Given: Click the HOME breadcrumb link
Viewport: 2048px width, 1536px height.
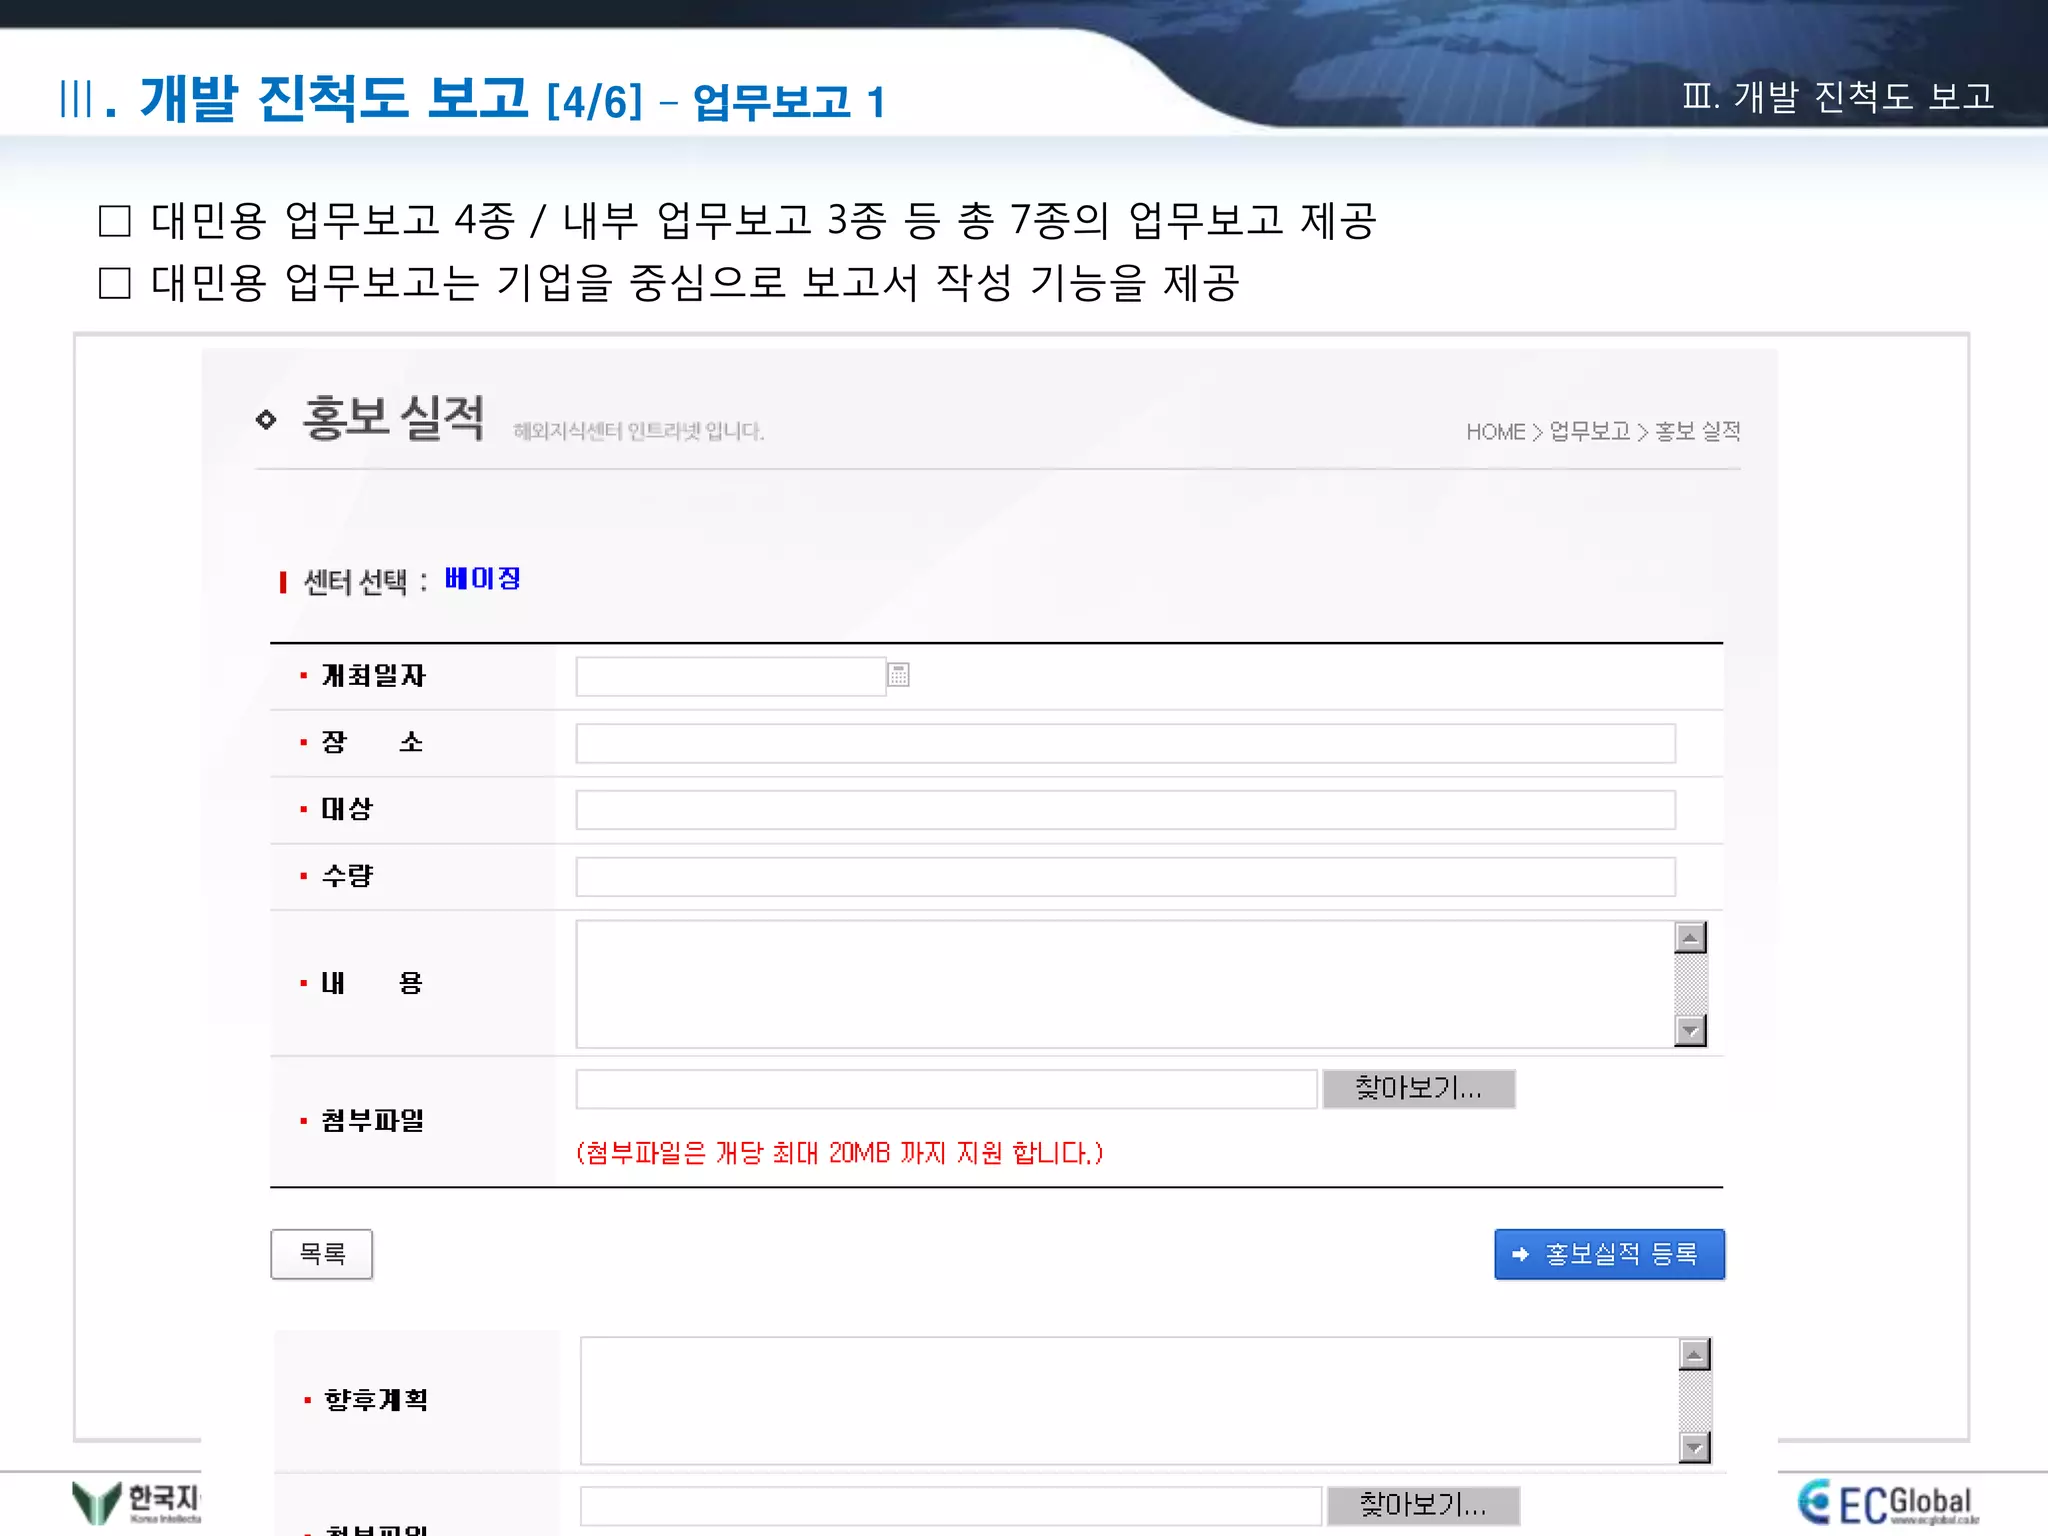Looking at the screenshot, I should (x=1496, y=432).
